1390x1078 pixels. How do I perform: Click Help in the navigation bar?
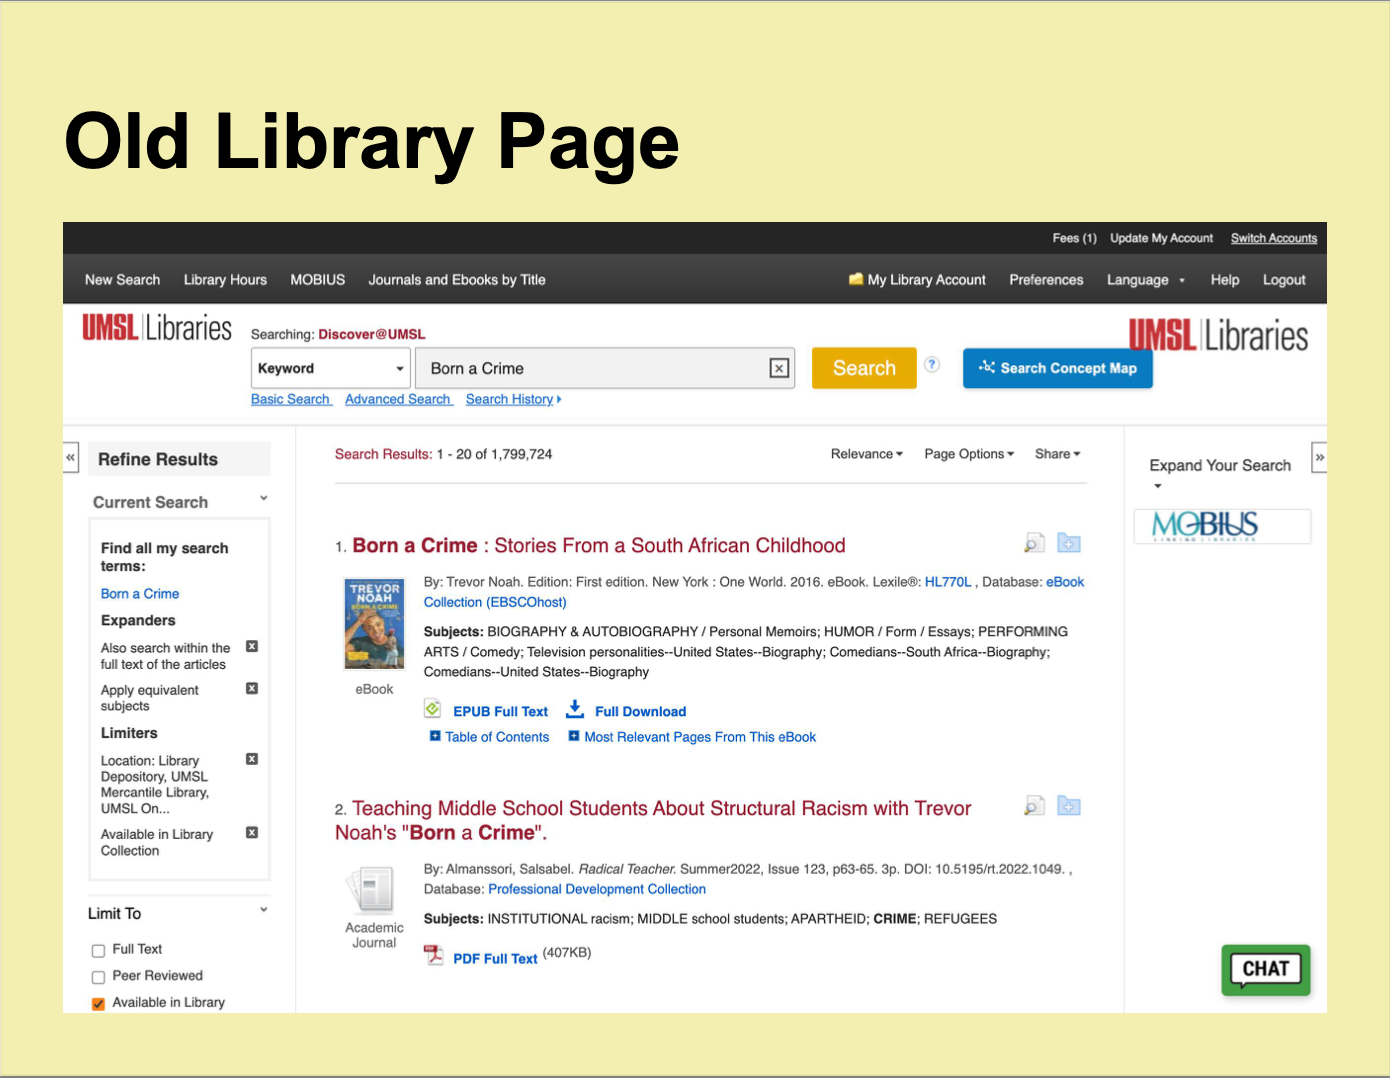(x=1225, y=280)
